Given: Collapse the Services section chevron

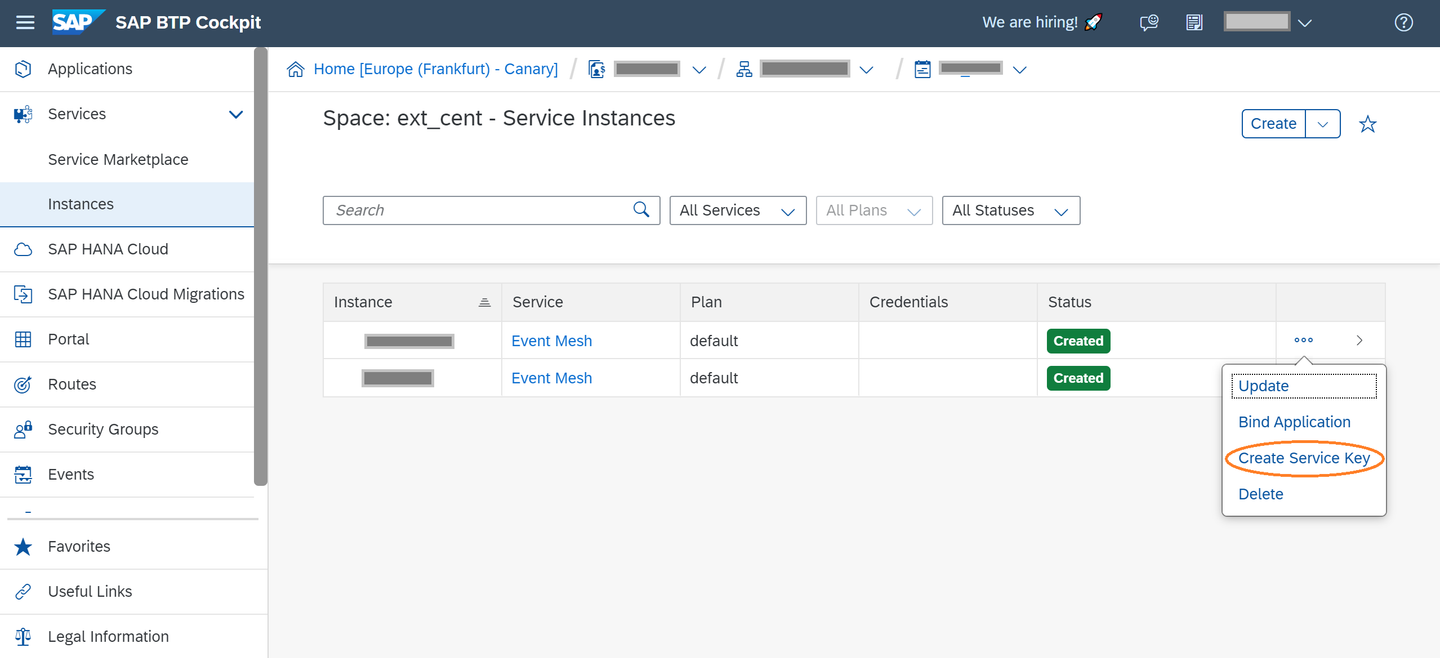Looking at the screenshot, I should [x=236, y=114].
